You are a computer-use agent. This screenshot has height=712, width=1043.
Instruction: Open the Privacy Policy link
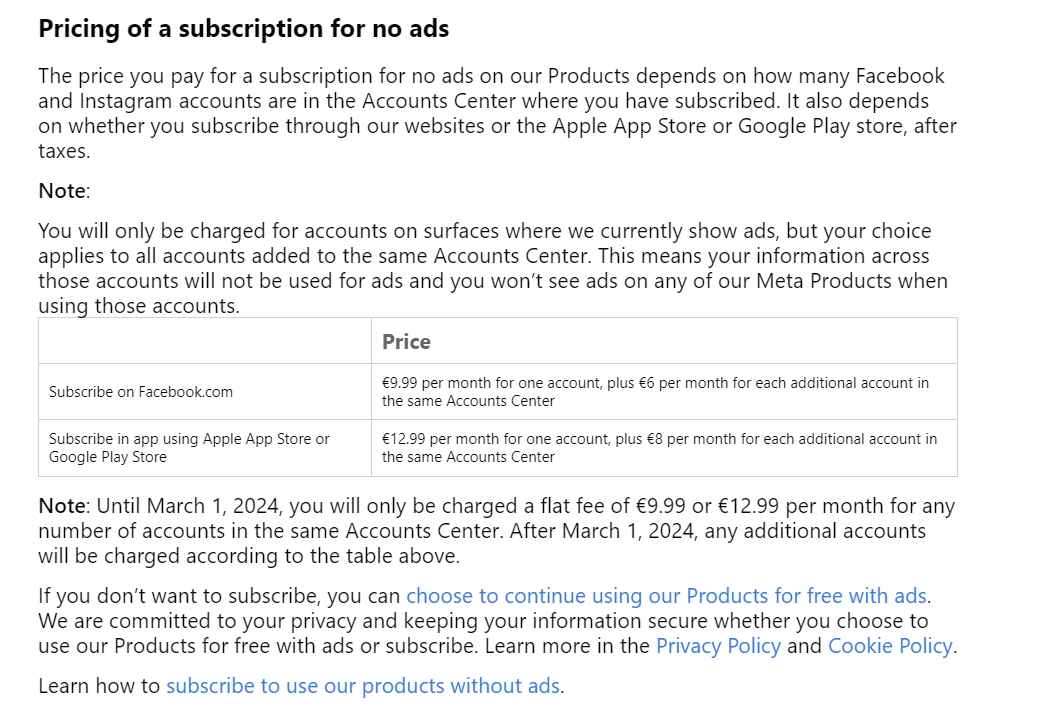pyautogui.click(x=717, y=646)
